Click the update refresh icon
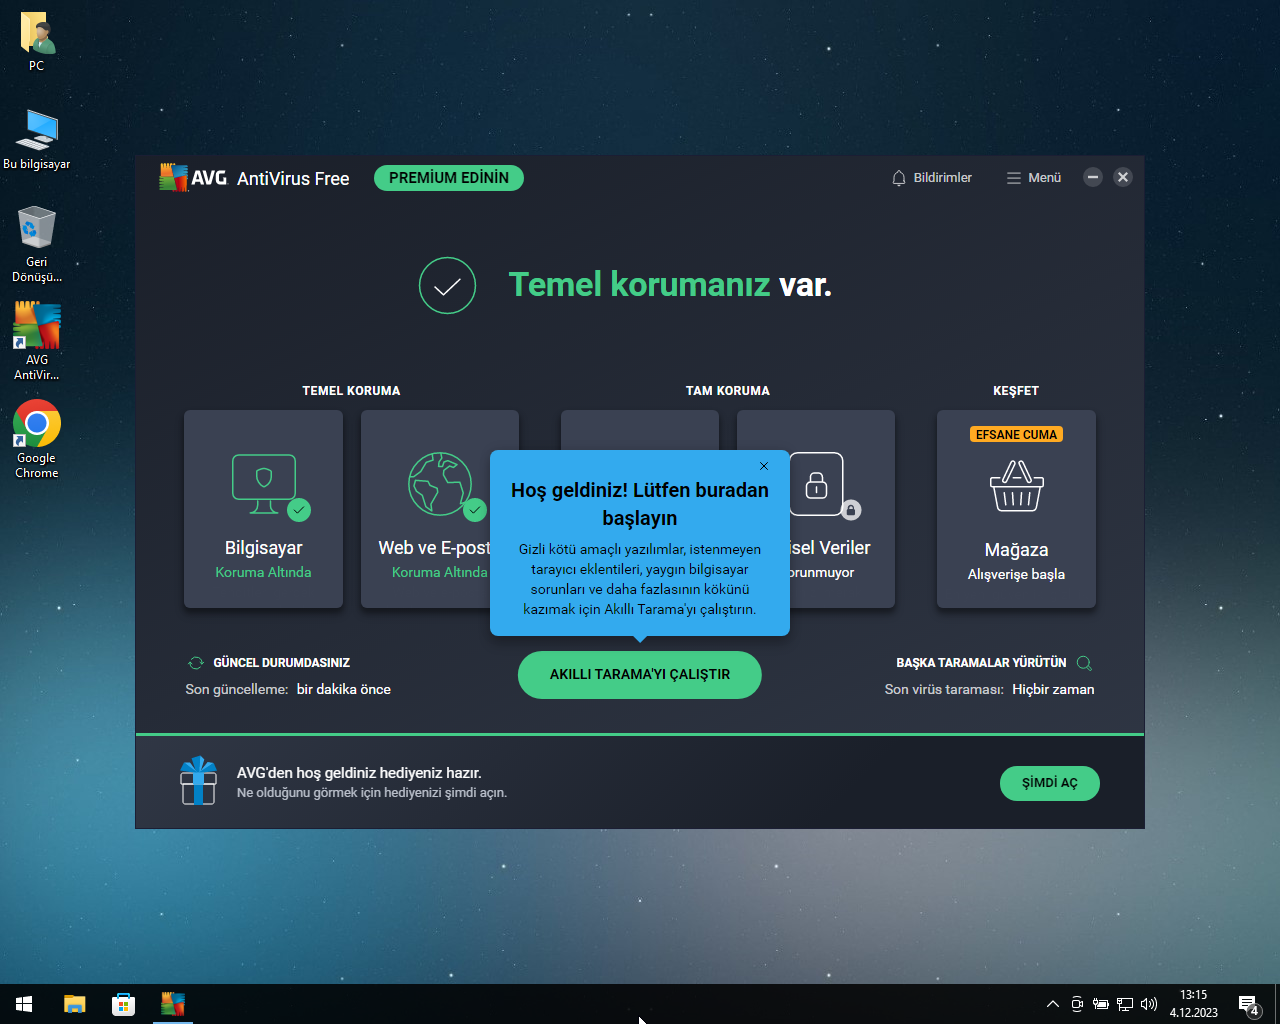This screenshot has width=1280, height=1024. 196,663
